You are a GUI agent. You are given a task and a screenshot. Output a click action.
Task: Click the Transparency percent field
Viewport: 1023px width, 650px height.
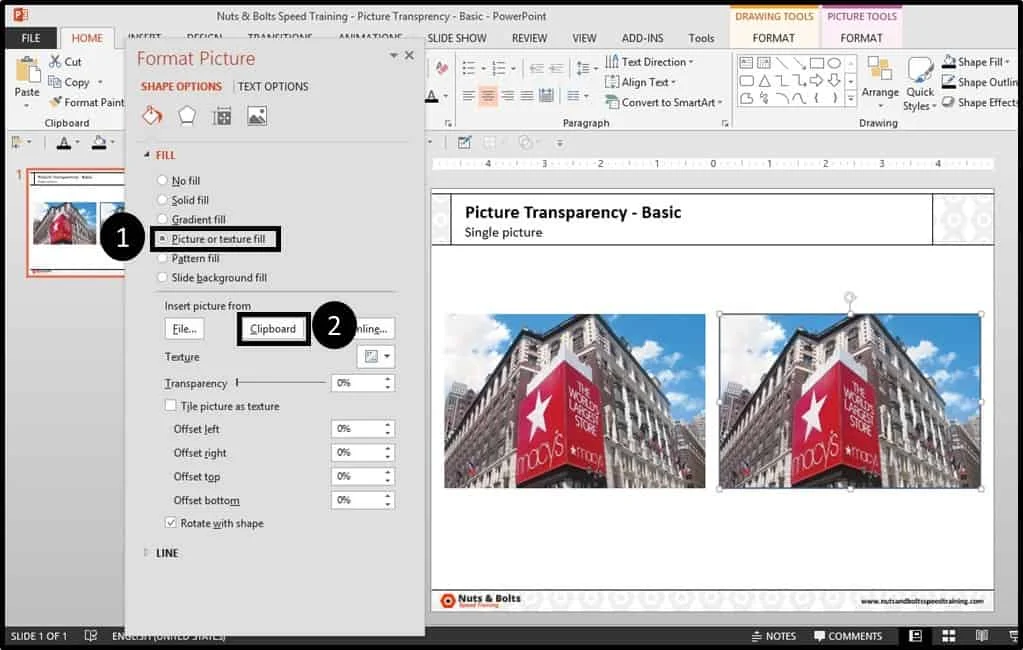coord(358,383)
